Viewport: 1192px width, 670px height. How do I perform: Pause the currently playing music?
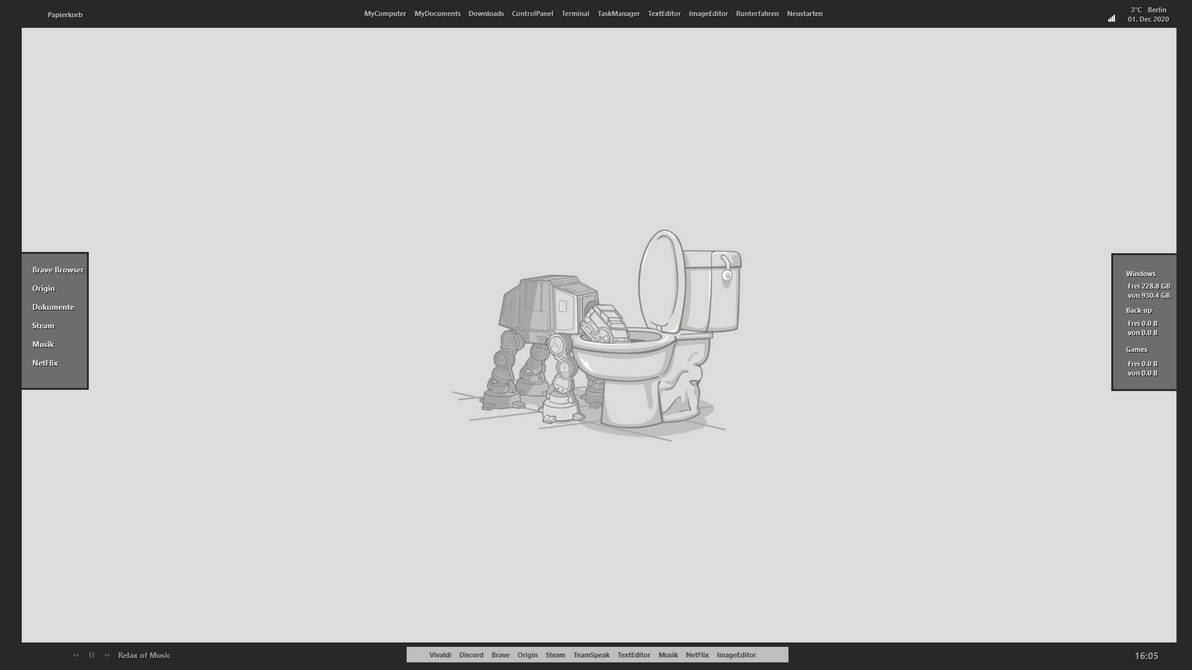tap(90, 653)
